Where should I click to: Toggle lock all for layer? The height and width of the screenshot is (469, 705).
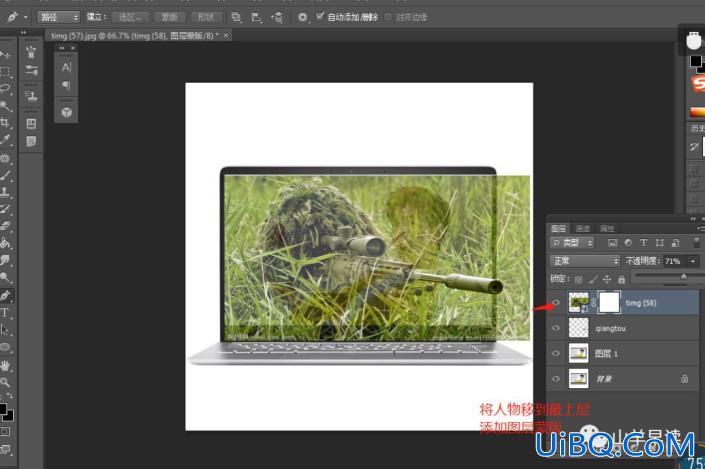pos(621,279)
